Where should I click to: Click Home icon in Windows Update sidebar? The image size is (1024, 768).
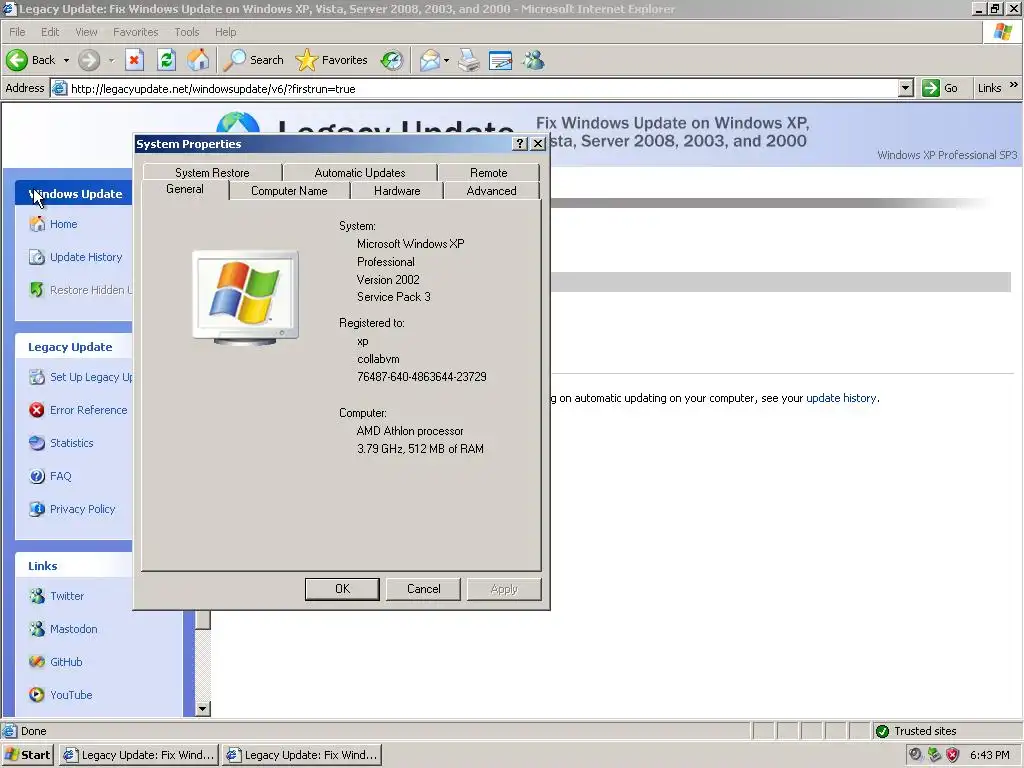[x=37, y=224]
